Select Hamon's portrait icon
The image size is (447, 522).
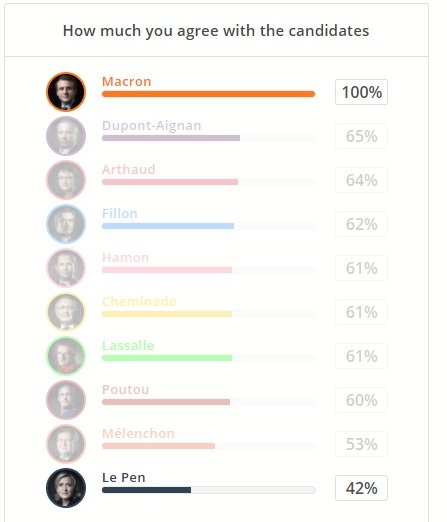click(66, 268)
